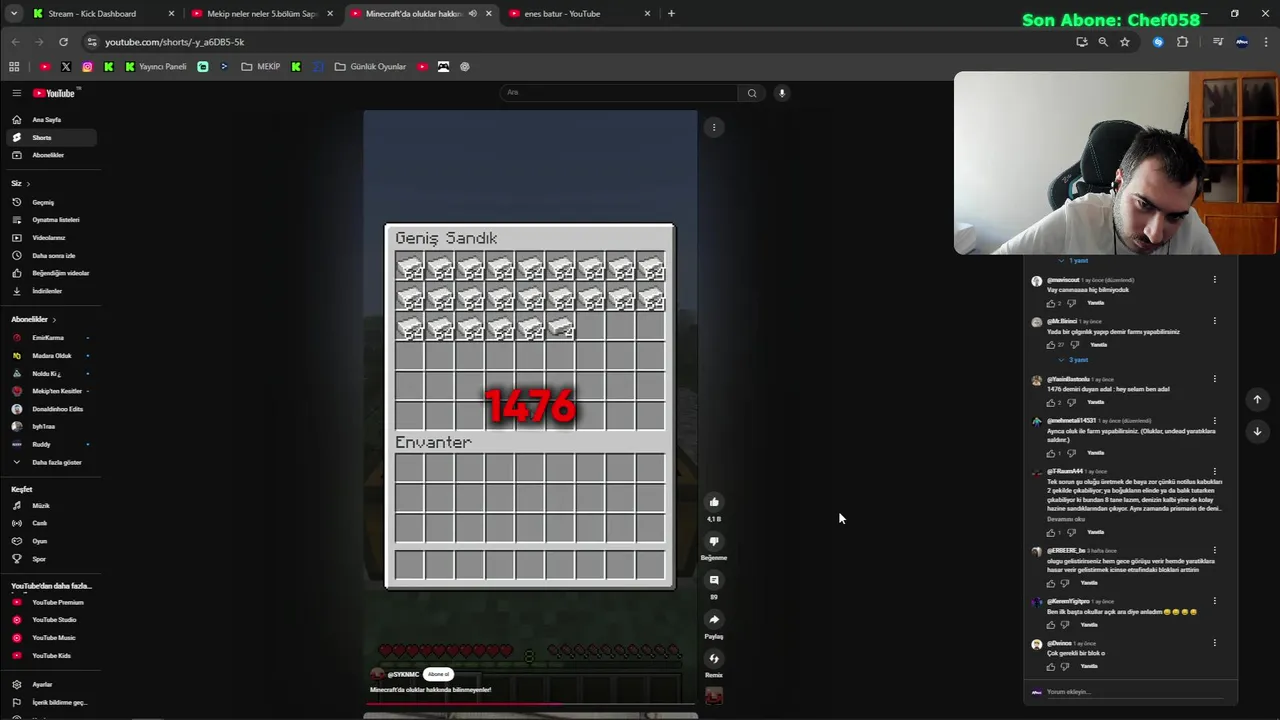Viewport: 1280px width, 720px height.
Task: Reply to the @Mr.Birinci comment
Action: pos(1098,345)
